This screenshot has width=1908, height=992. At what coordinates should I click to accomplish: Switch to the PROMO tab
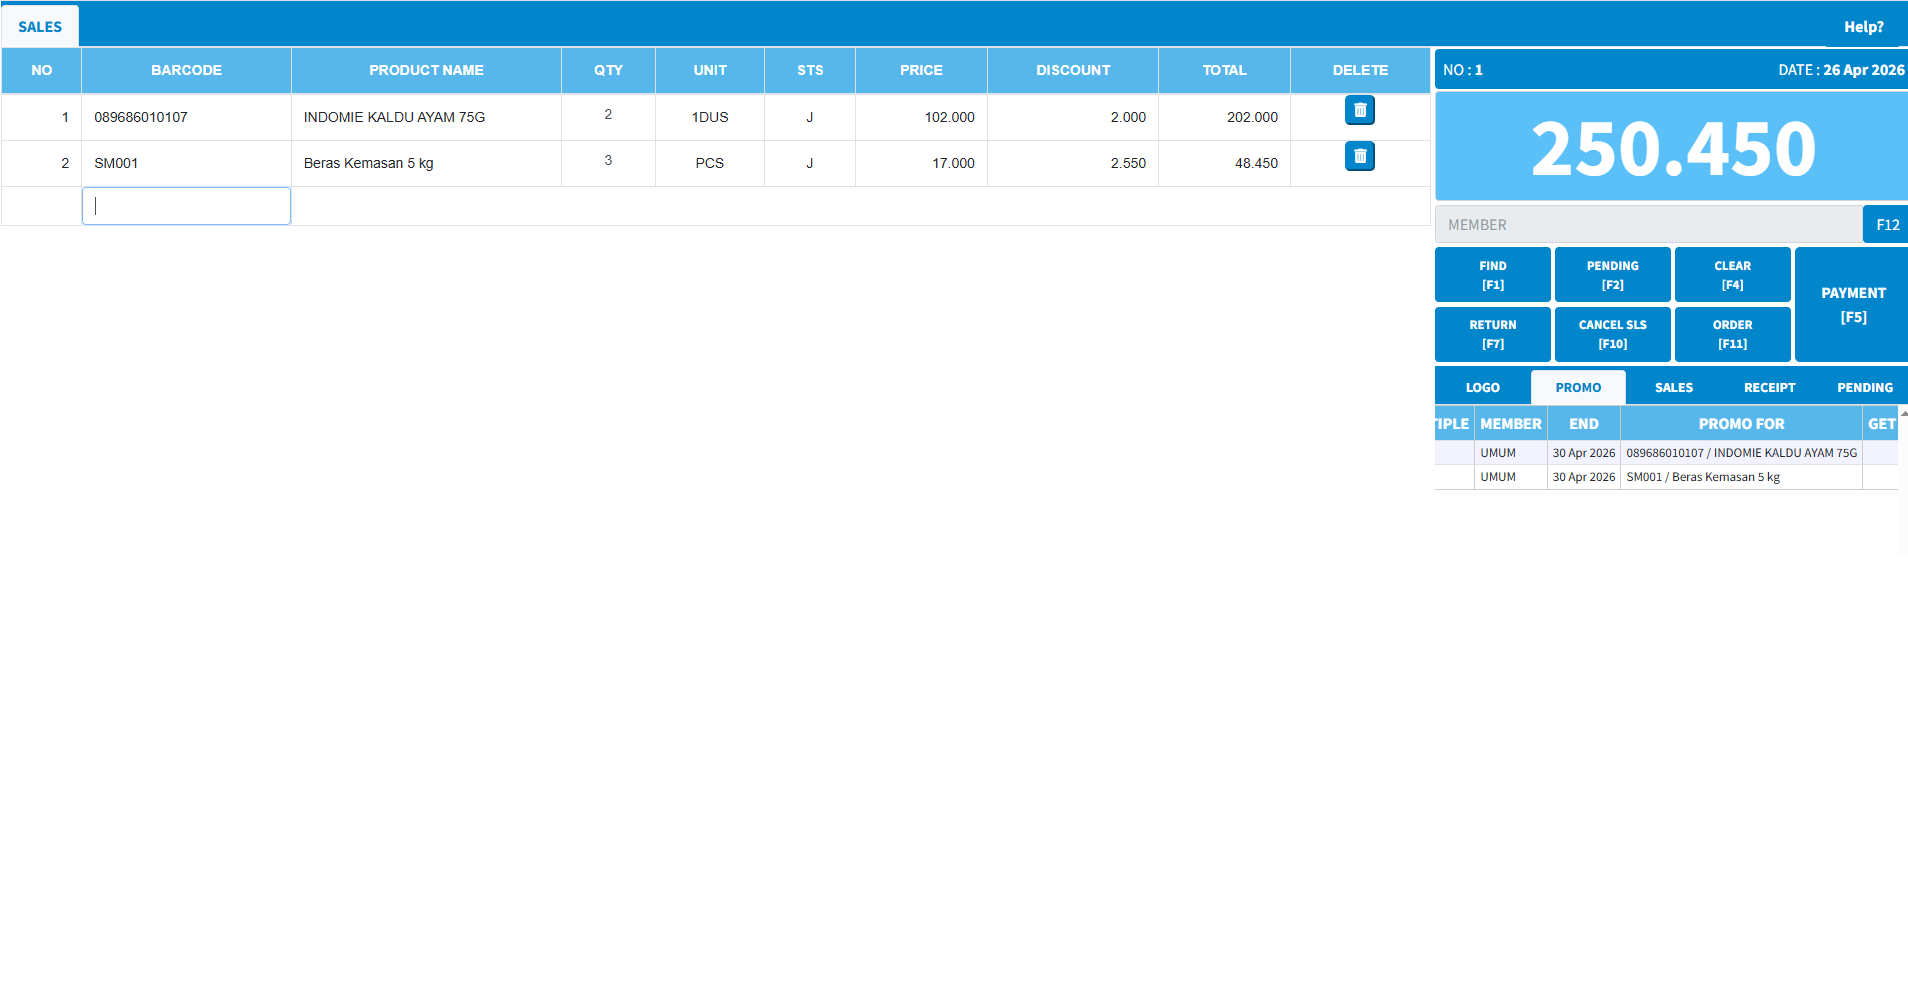(1578, 388)
